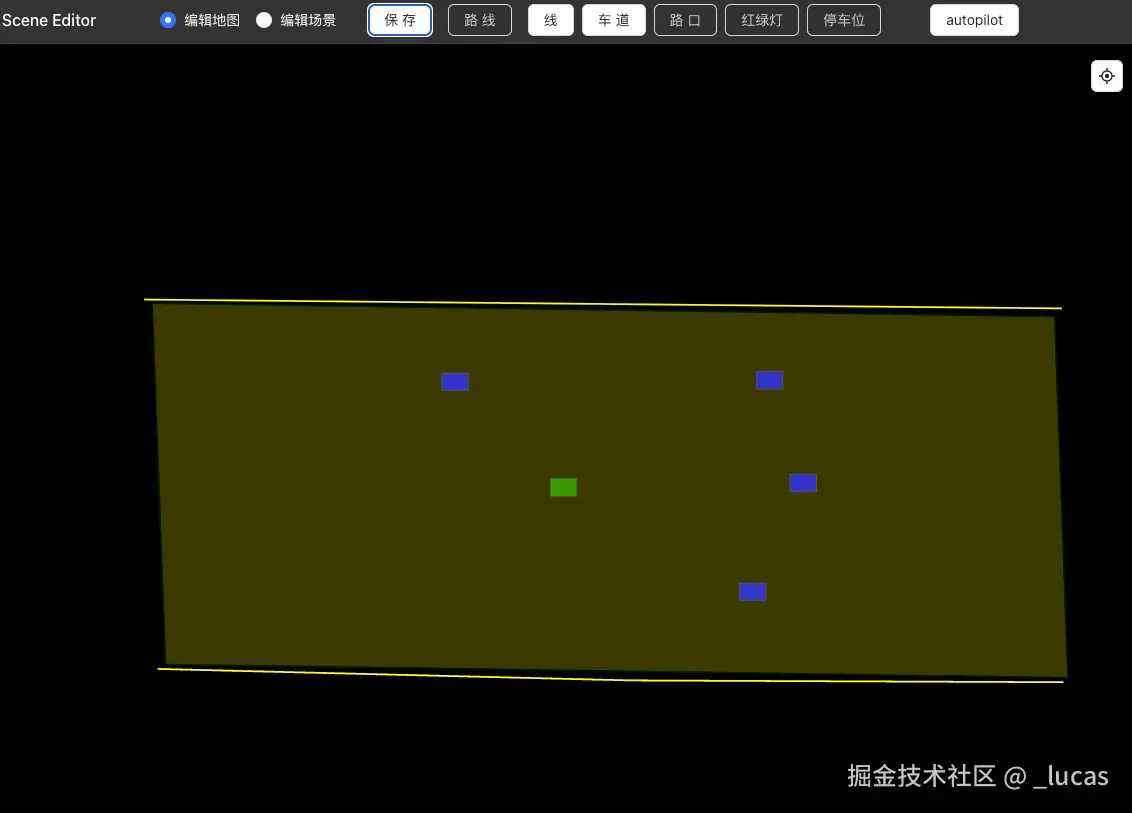Click the 红绿灯 (Traffic Light) button
This screenshot has height=813, width=1132.
(761, 20)
